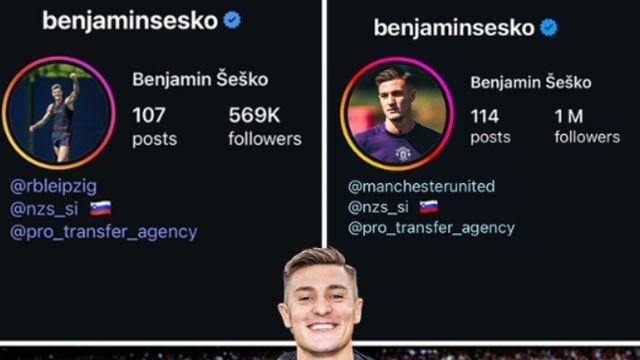Open the @manchesterunited mention link
Screen dimensions: 640x360
point(421,186)
